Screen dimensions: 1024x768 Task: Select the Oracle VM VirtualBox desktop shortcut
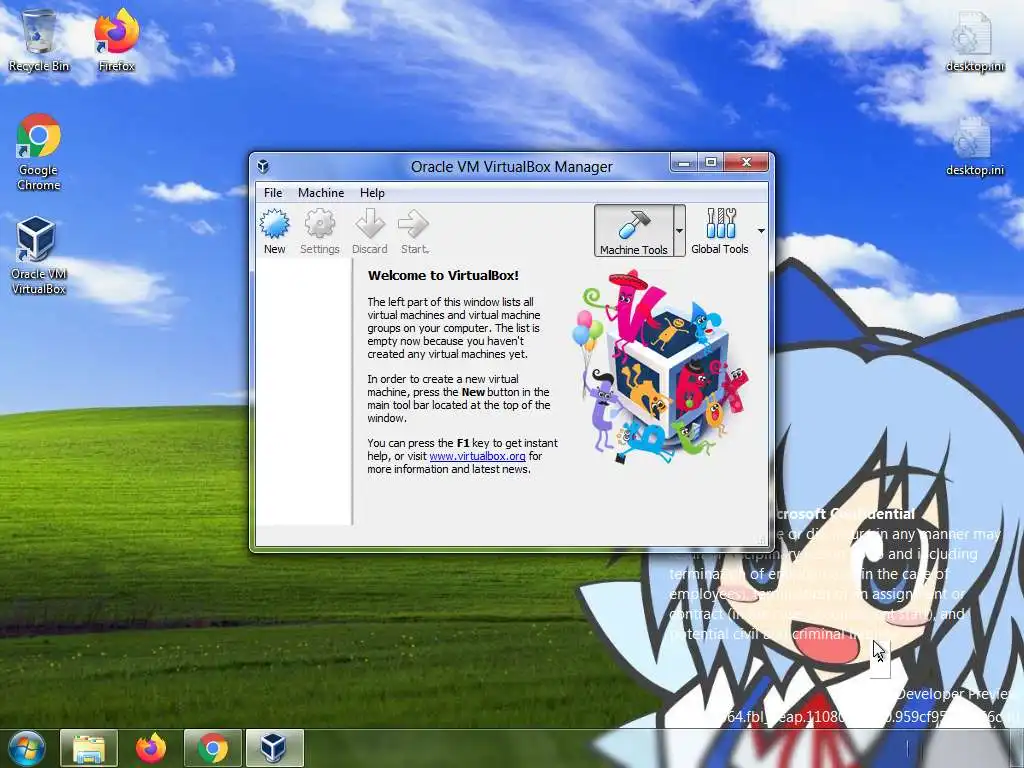tap(39, 256)
